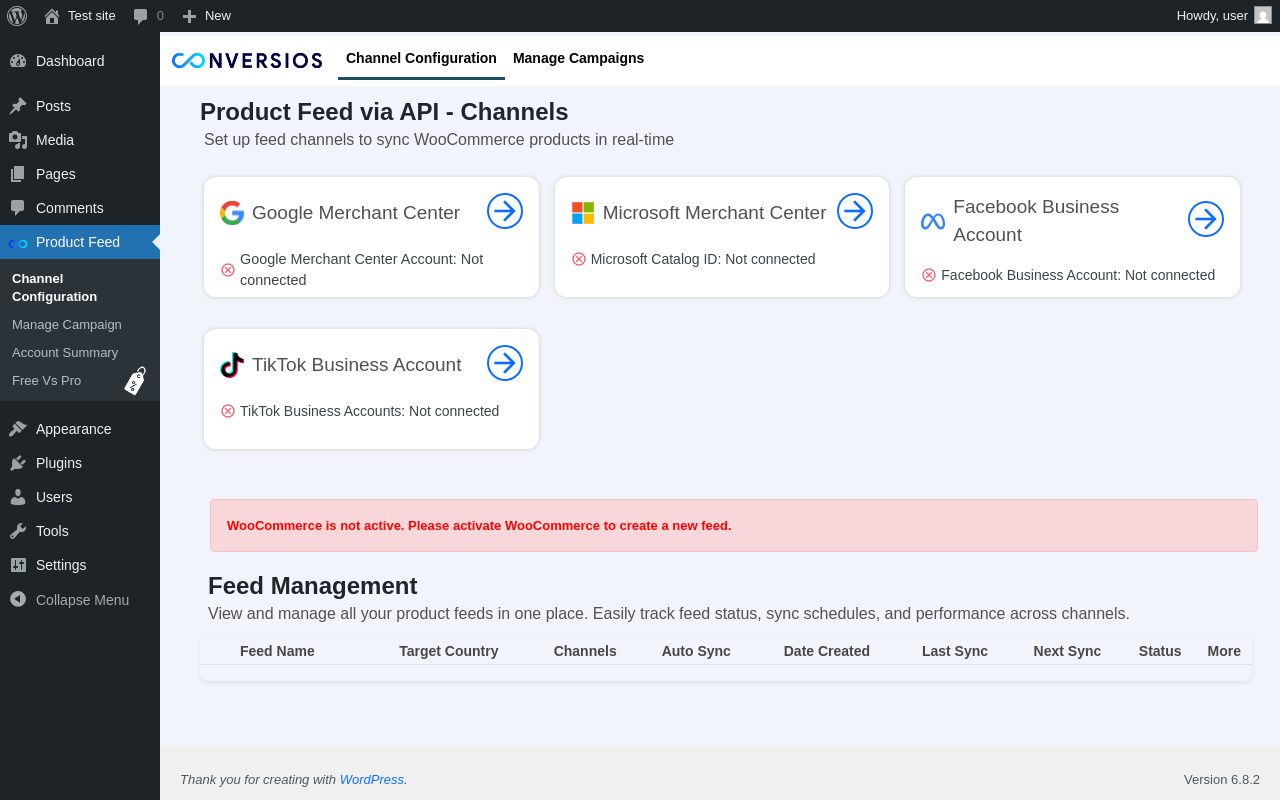The height and width of the screenshot is (800, 1280).
Task: Go to Plugins in the sidebar
Action: click(x=59, y=463)
